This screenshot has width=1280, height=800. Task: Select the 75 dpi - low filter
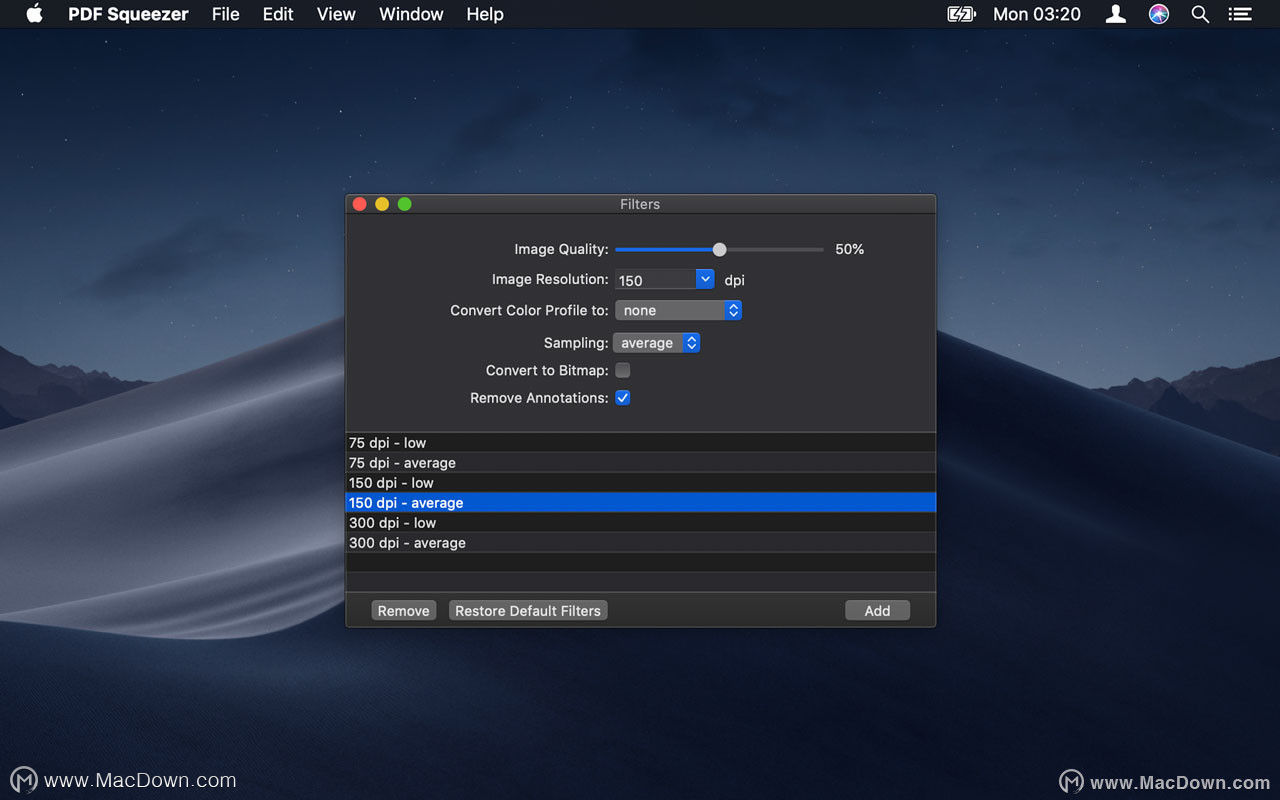(640, 443)
